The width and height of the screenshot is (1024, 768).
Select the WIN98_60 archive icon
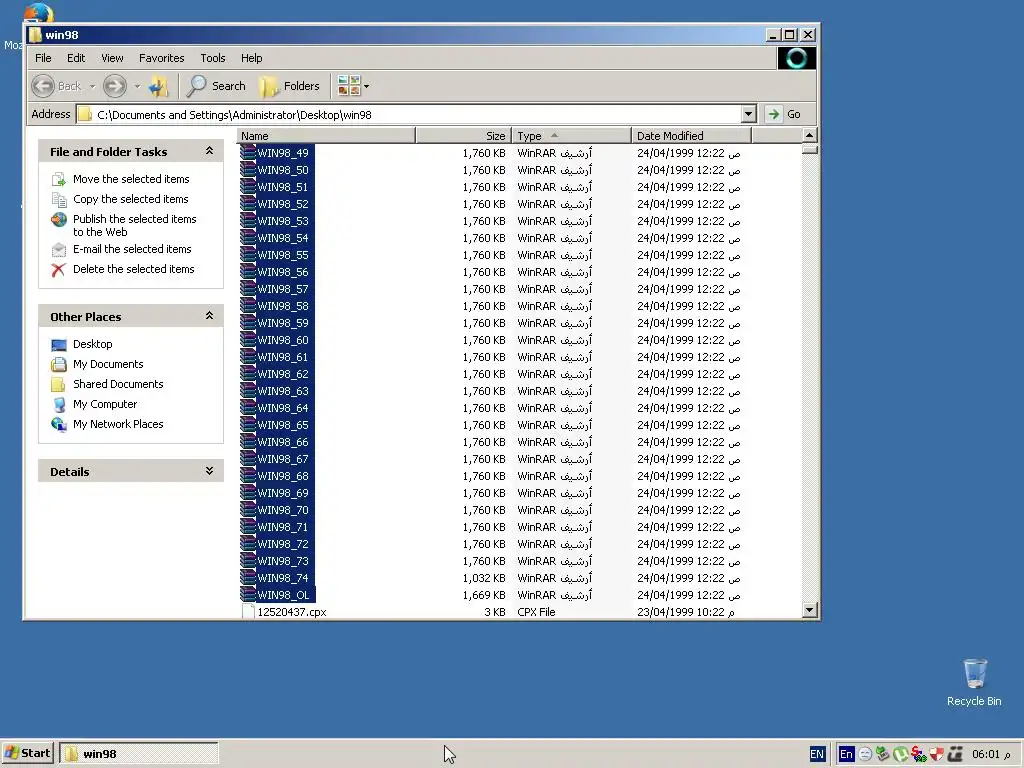tap(248, 340)
